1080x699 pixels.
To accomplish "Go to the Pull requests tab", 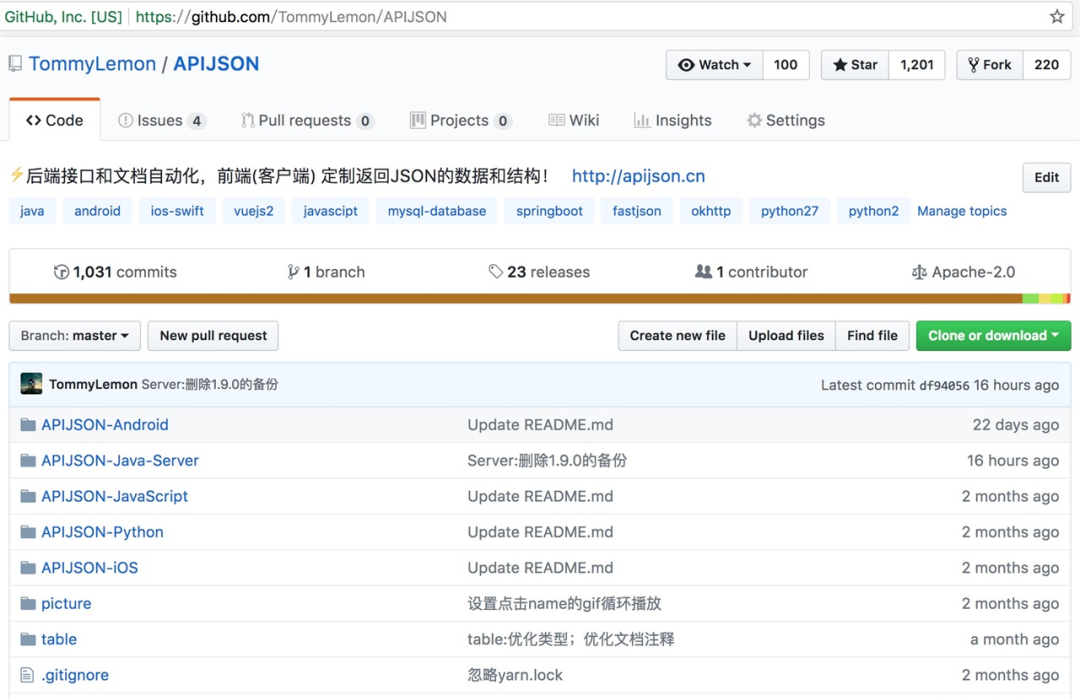I will point(307,121).
